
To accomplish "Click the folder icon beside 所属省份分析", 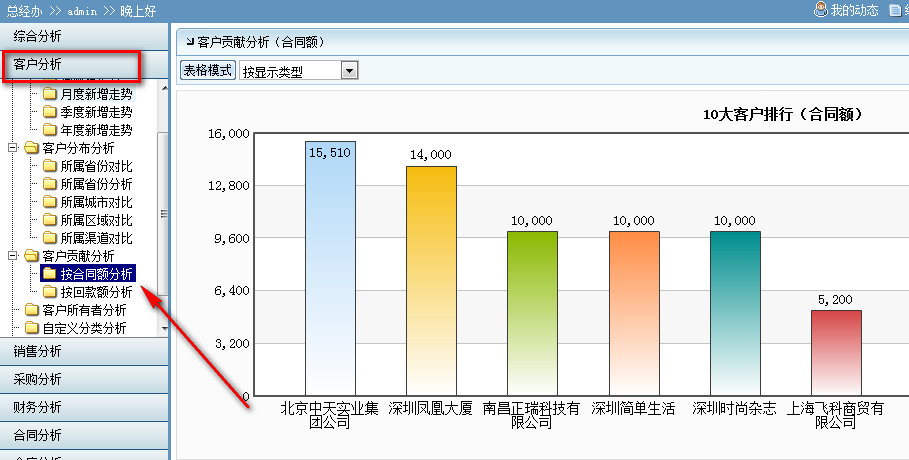I will 50,184.
